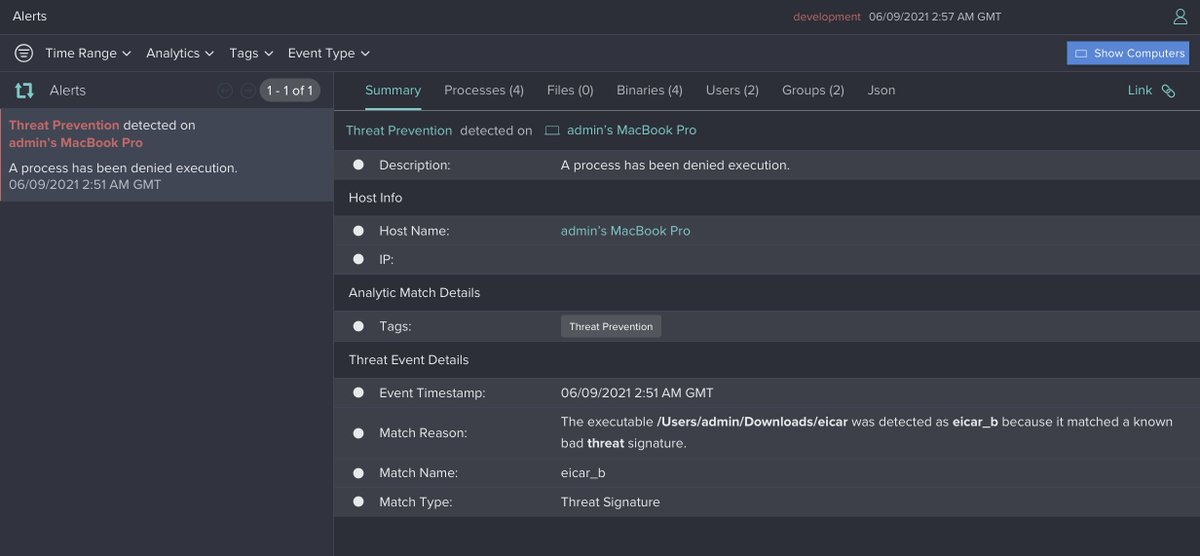The width and height of the screenshot is (1200, 556).
Task: Open the Json tab
Action: click(881, 90)
